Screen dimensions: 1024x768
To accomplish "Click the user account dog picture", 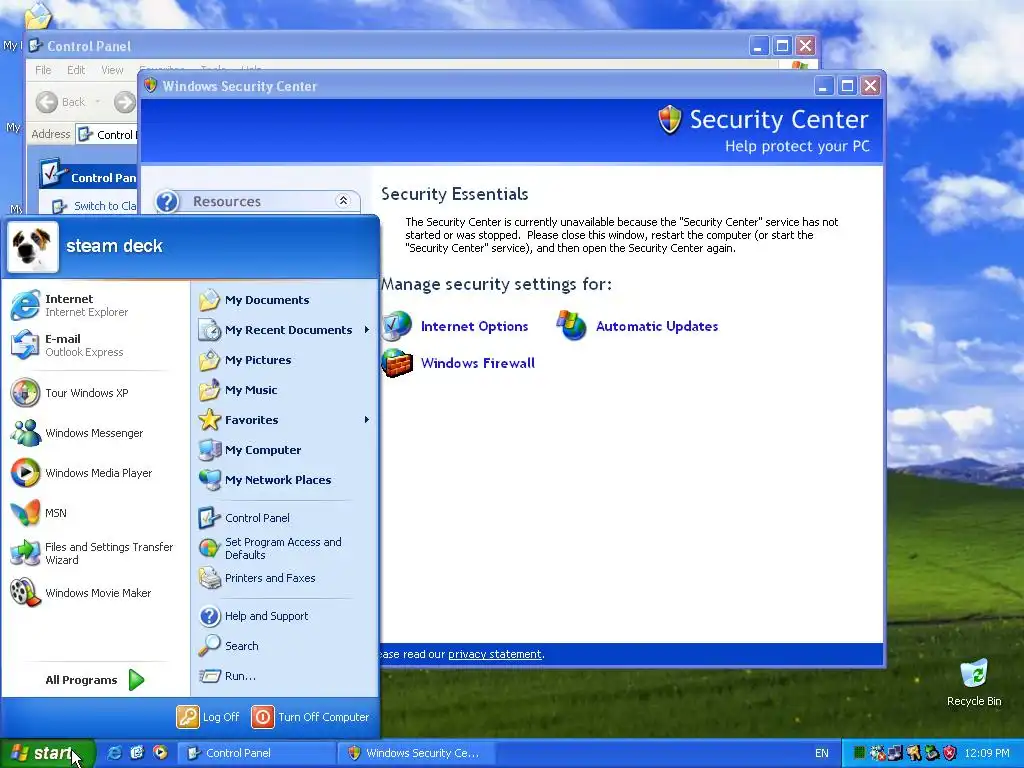I will tap(33, 247).
